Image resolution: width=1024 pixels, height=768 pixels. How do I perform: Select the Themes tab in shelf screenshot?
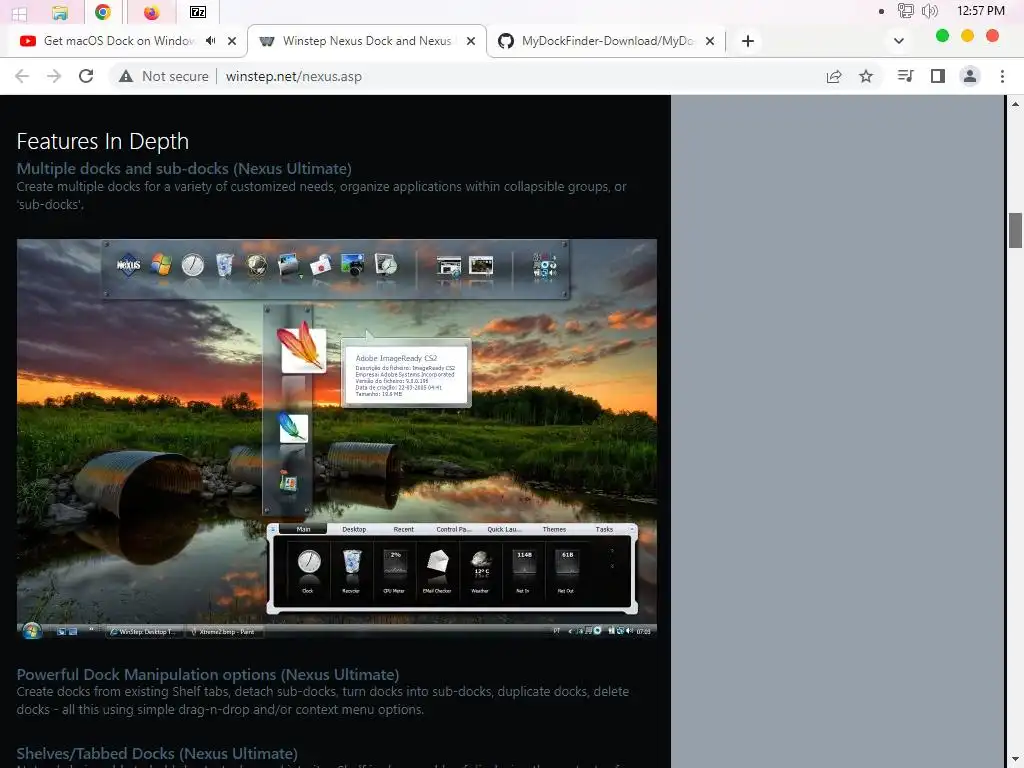pyautogui.click(x=554, y=529)
